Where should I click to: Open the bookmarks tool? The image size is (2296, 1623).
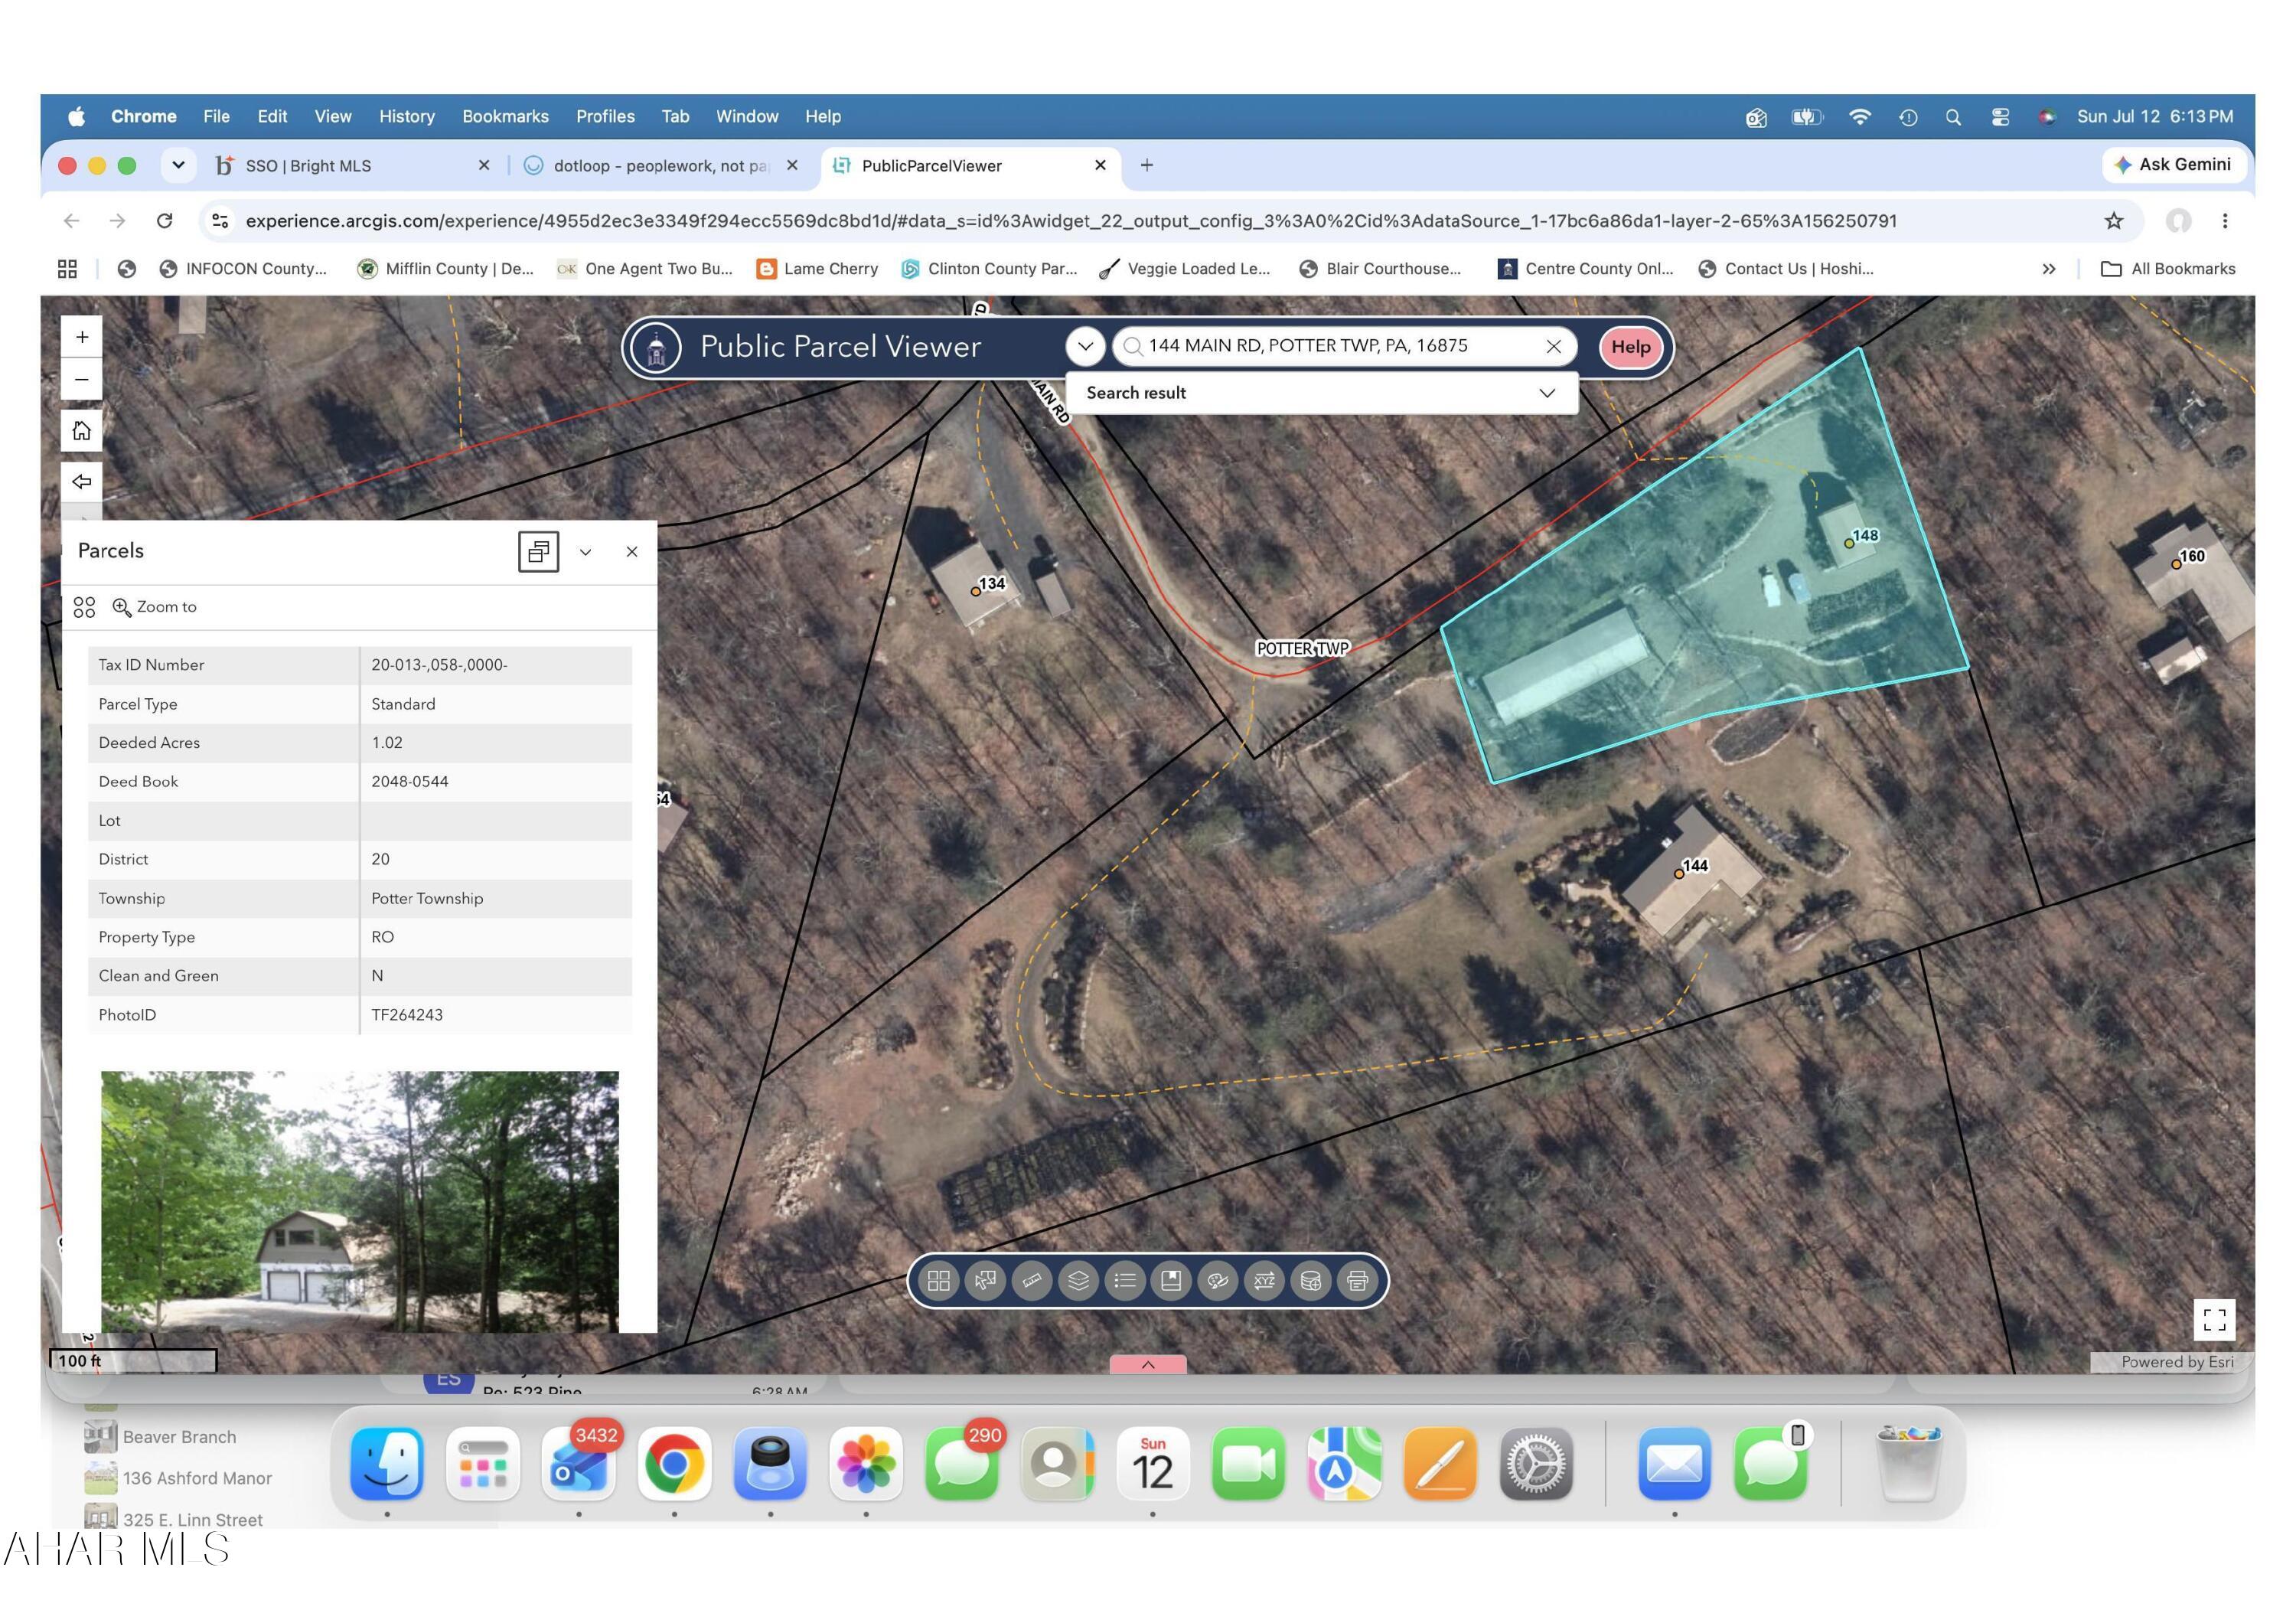1171,1280
